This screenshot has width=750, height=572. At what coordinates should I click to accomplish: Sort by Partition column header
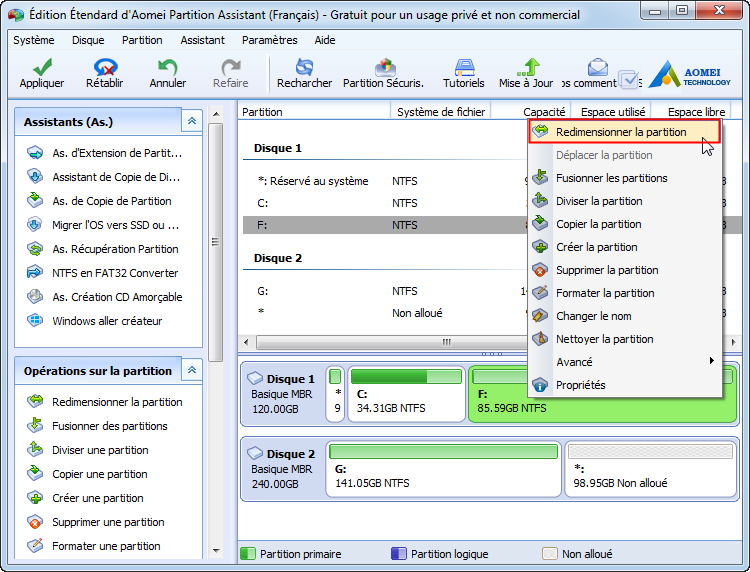314,112
